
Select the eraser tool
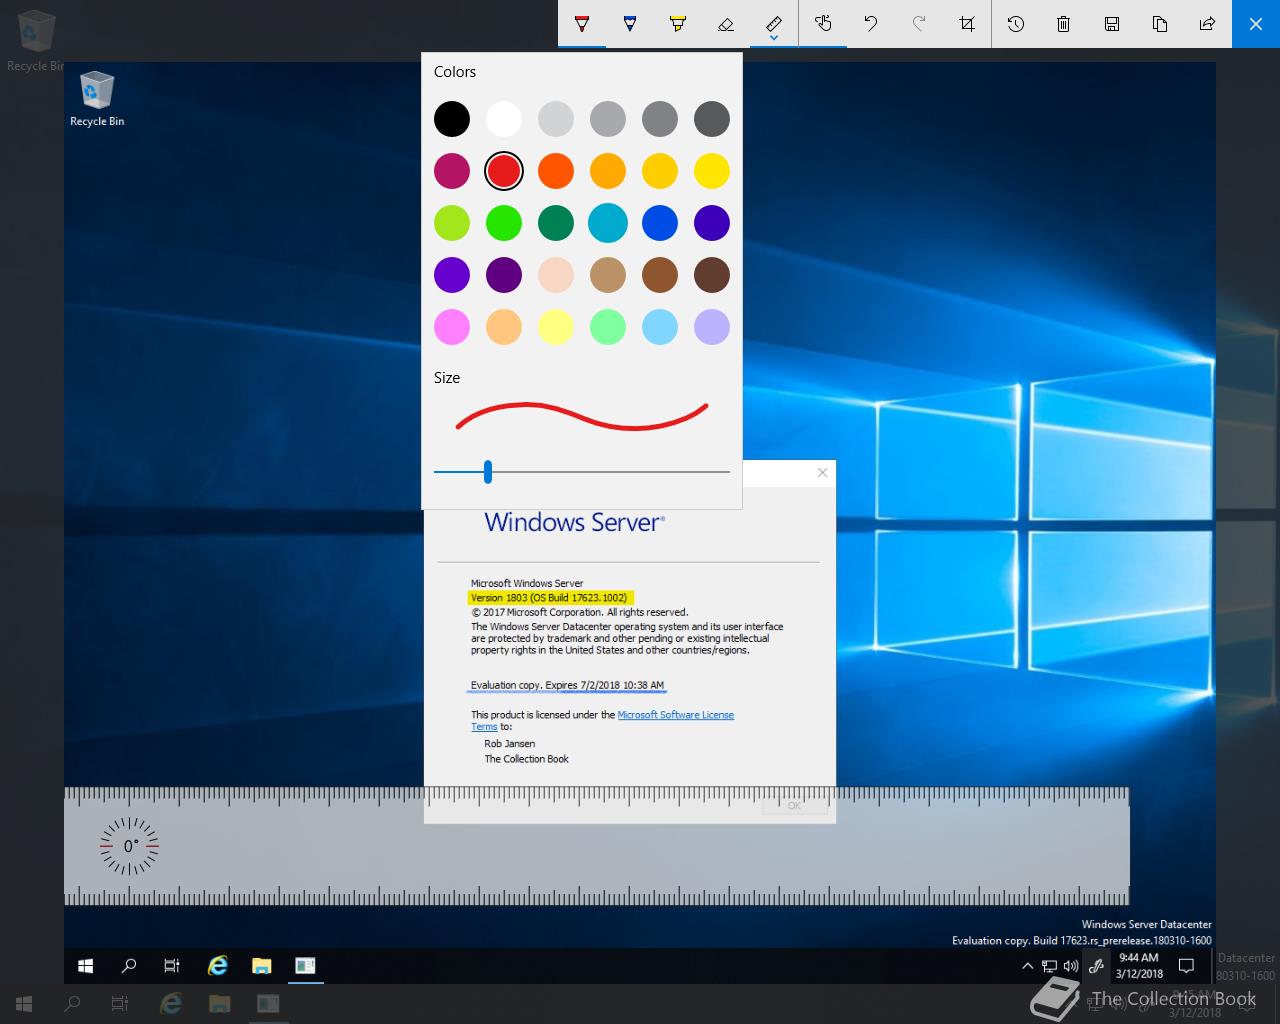[726, 23]
